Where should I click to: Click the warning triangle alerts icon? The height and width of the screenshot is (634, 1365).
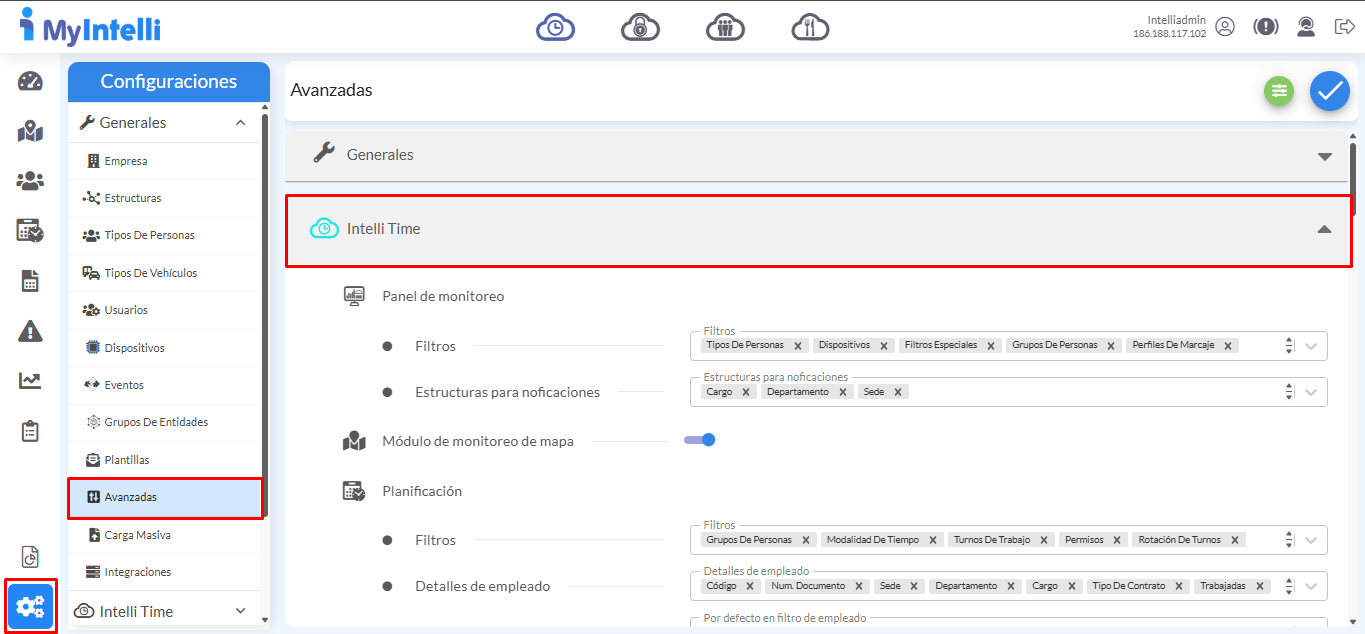(x=30, y=331)
